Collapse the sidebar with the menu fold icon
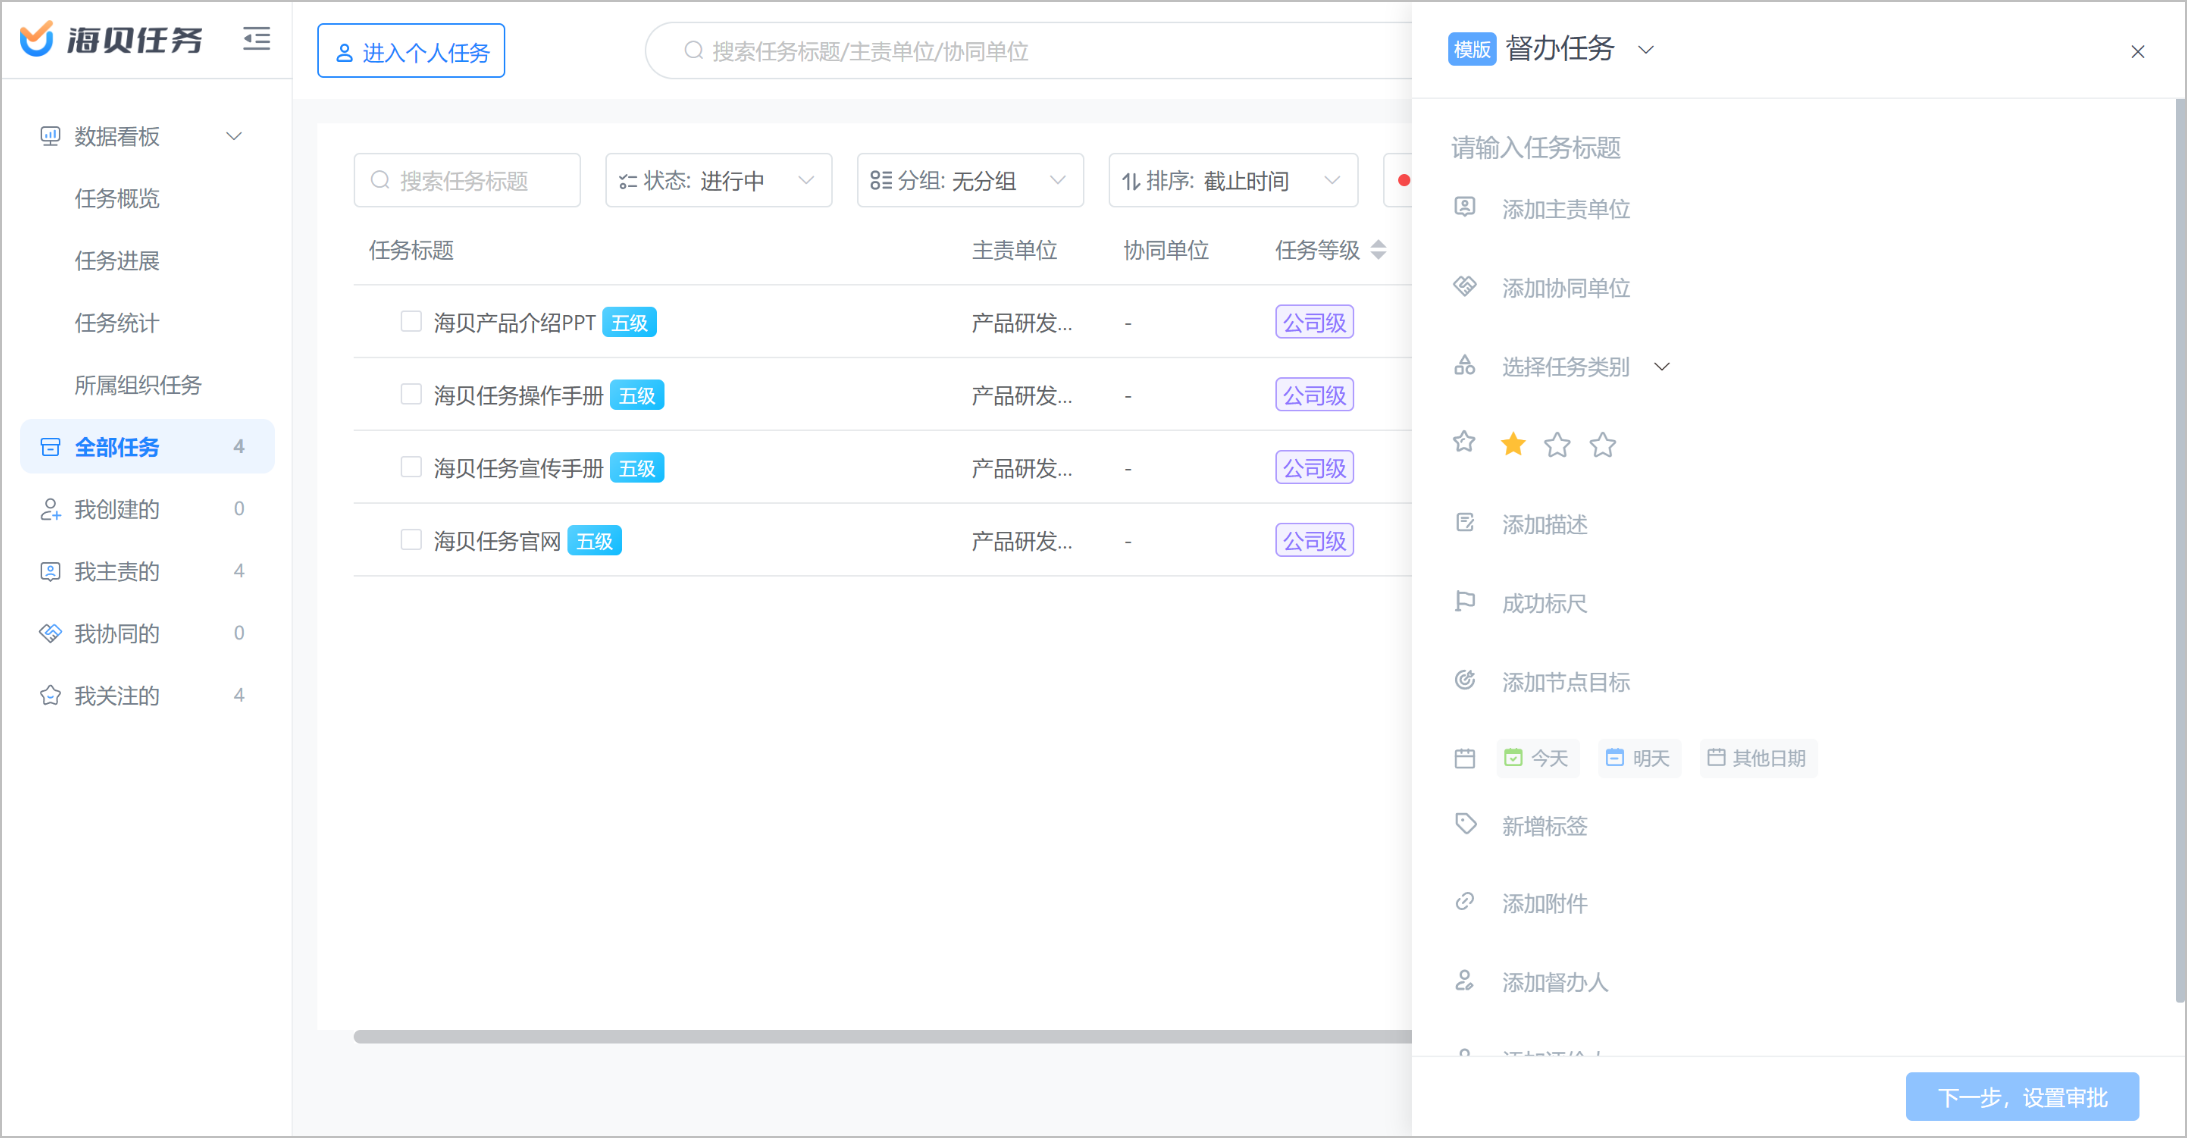 tap(257, 39)
